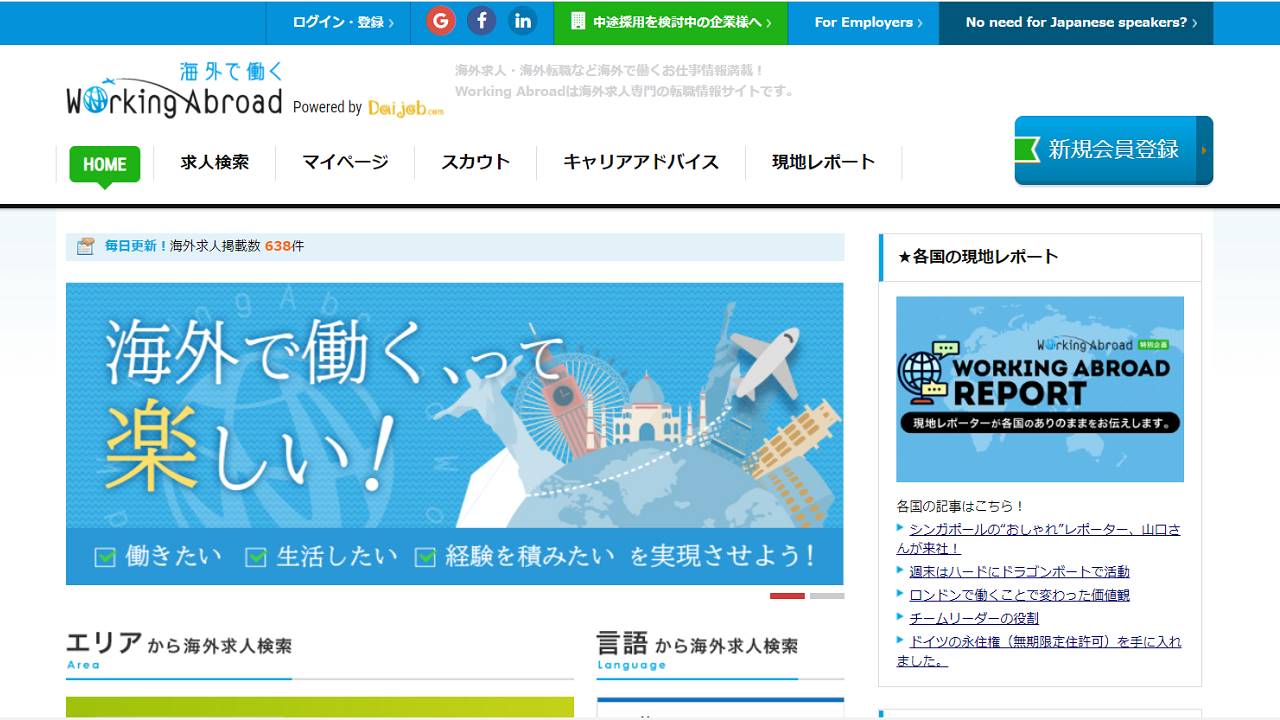Open article ロンドンで働くことで変わった価値観
The width and height of the screenshot is (1280, 720).
point(1019,595)
